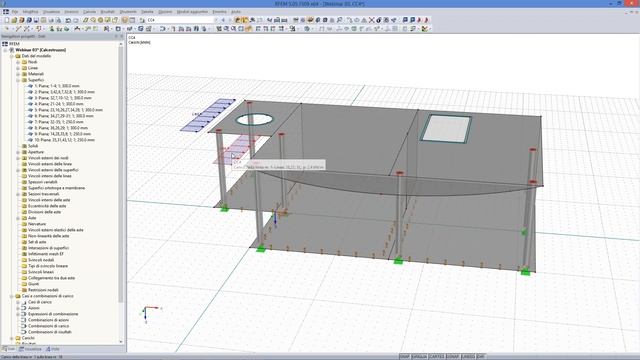Open the Modifica menu
The image size is (640, 360).
tap(30, 12)
